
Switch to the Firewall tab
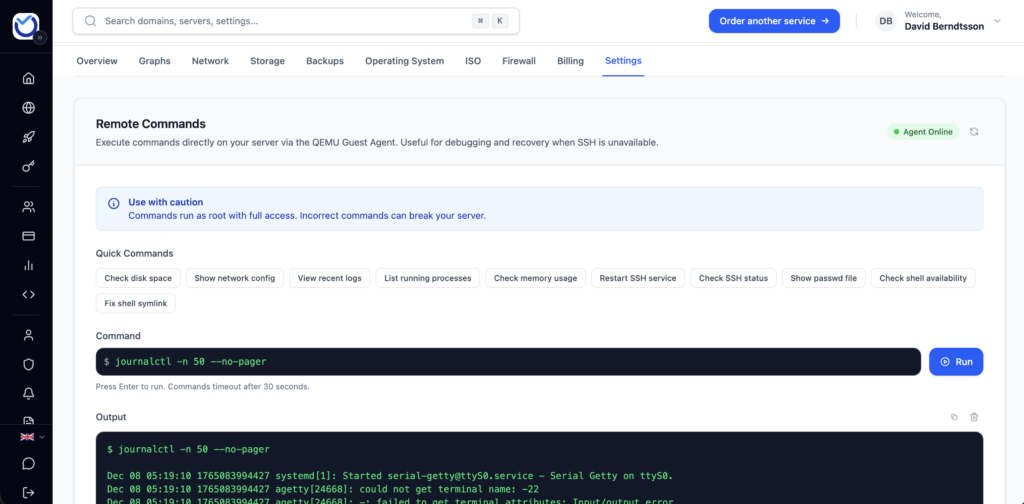tap(519, 61)
